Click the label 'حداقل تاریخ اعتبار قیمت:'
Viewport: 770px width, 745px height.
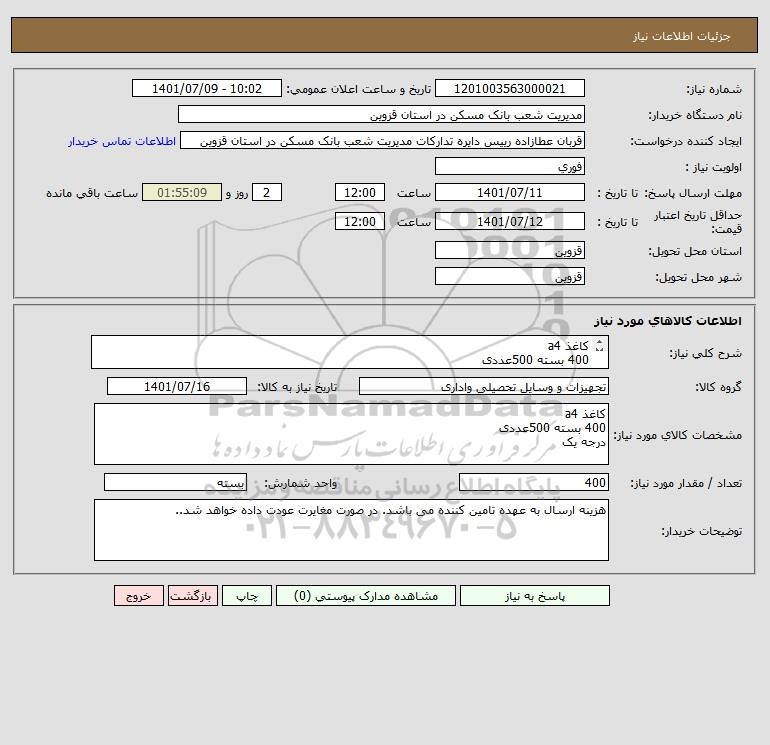click(698, 222)
